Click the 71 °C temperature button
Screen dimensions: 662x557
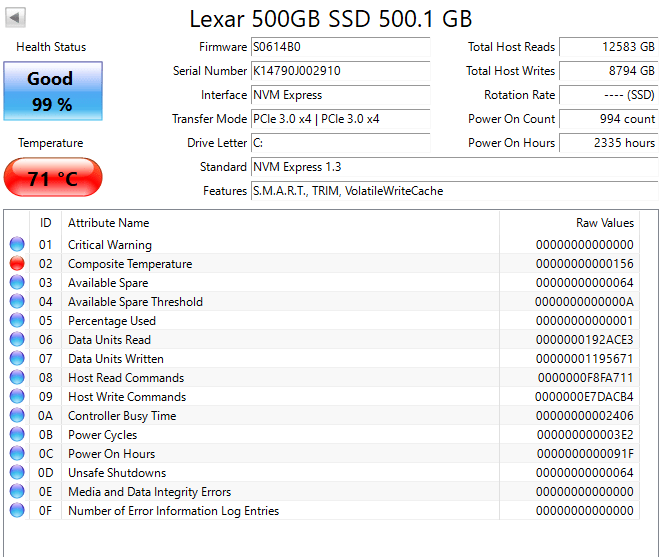[53, 177]
